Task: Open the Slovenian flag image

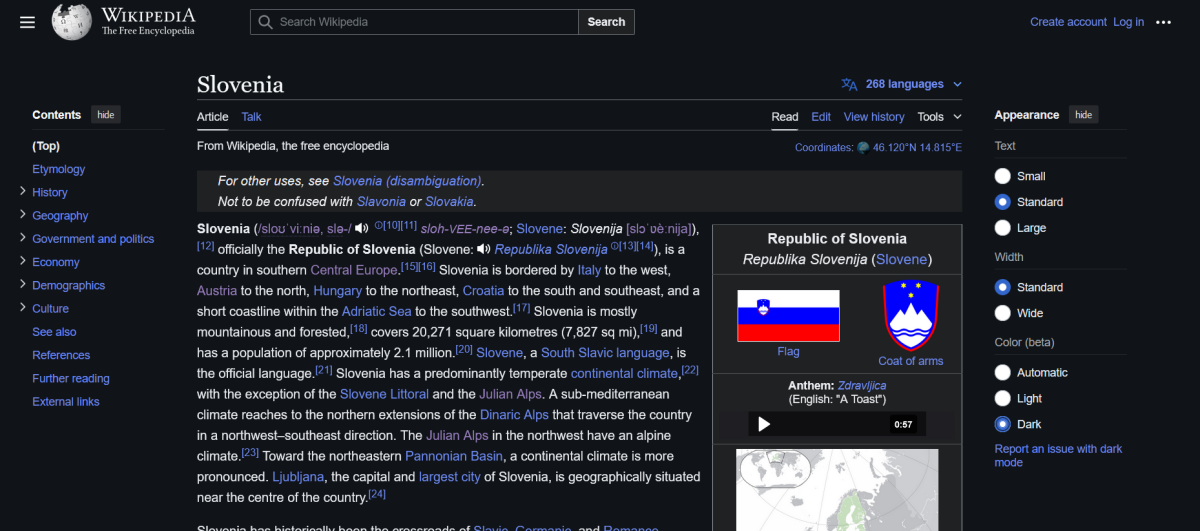Action: 788,316
